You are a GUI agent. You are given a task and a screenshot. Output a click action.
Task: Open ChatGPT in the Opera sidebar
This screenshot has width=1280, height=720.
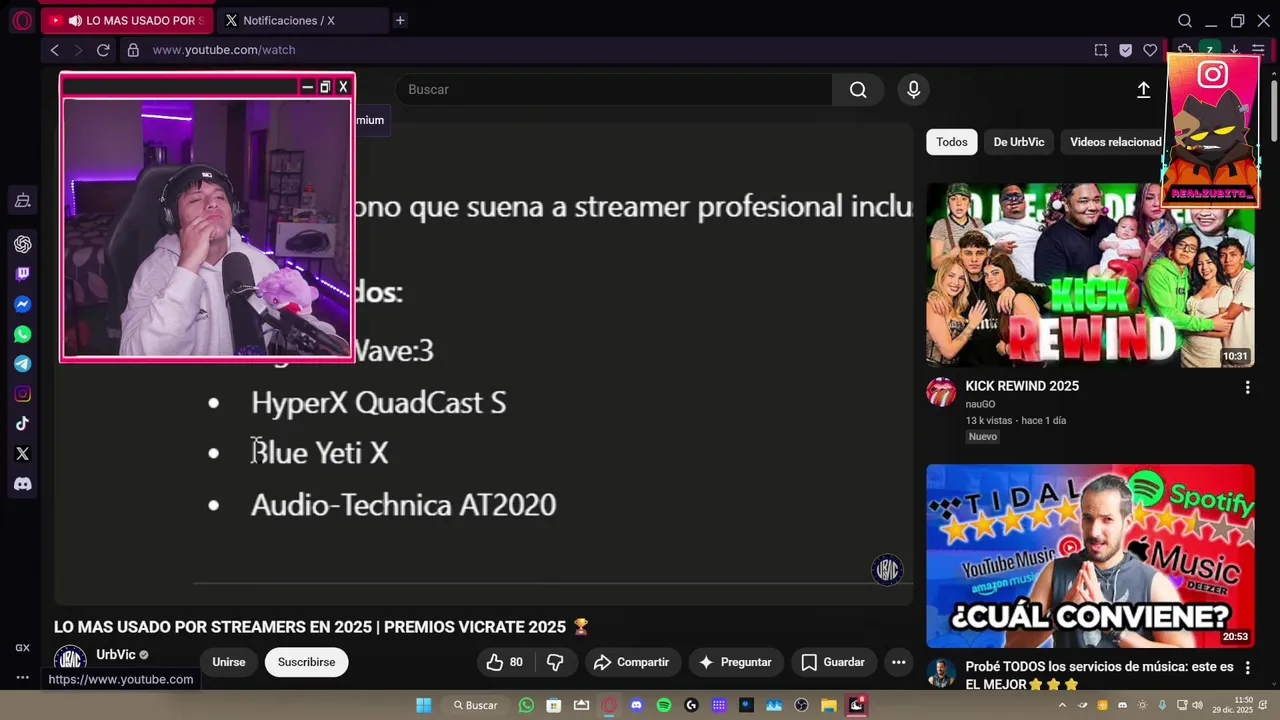click(x=22, y=244)
